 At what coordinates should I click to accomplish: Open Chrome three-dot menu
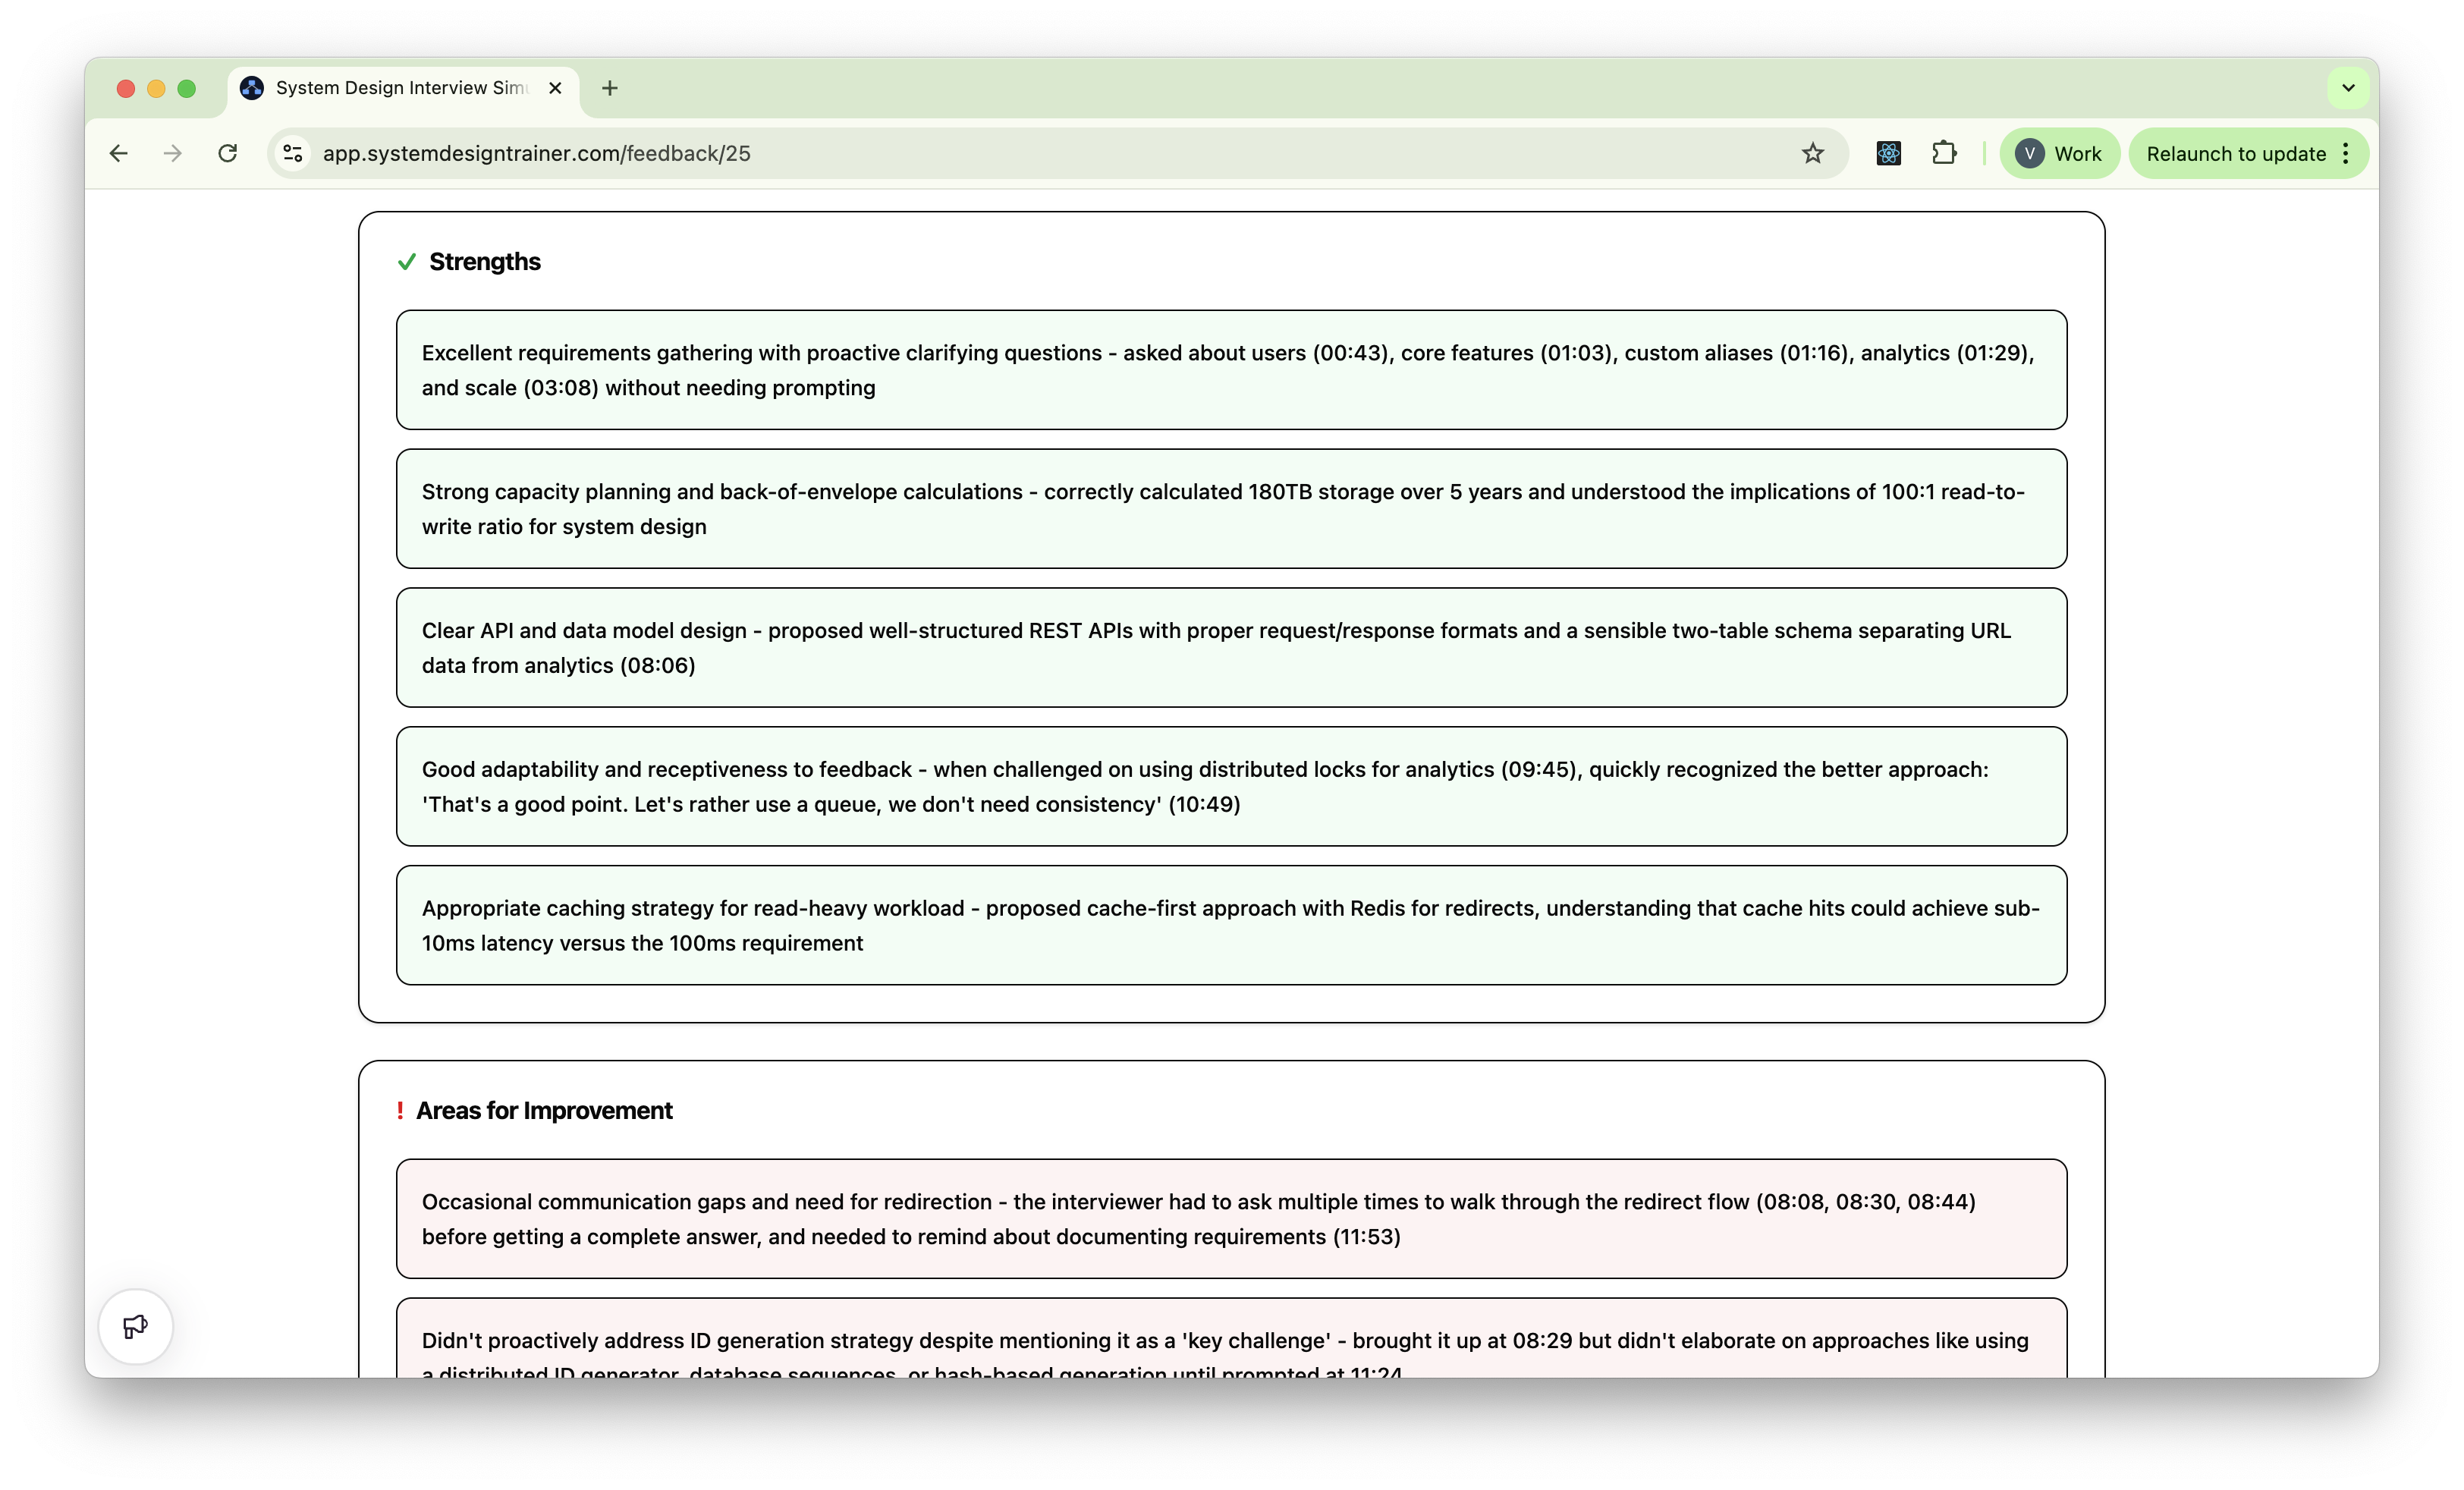[x=2346, y=153]
